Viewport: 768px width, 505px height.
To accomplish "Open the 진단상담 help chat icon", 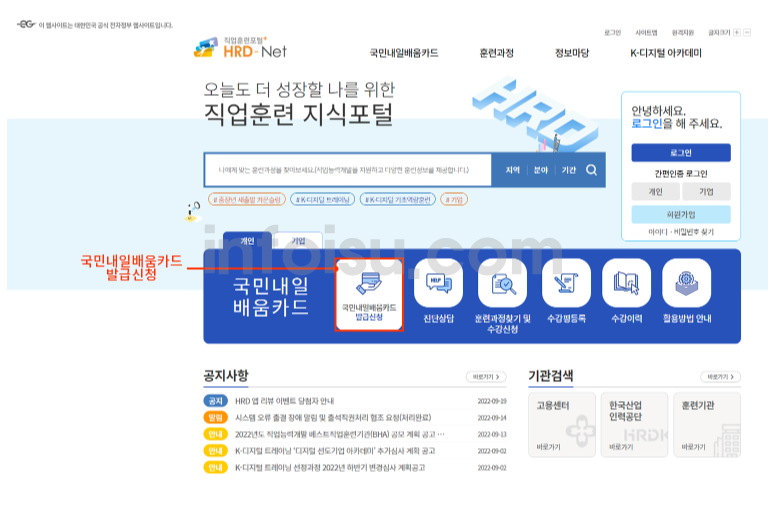I will 438,283.
